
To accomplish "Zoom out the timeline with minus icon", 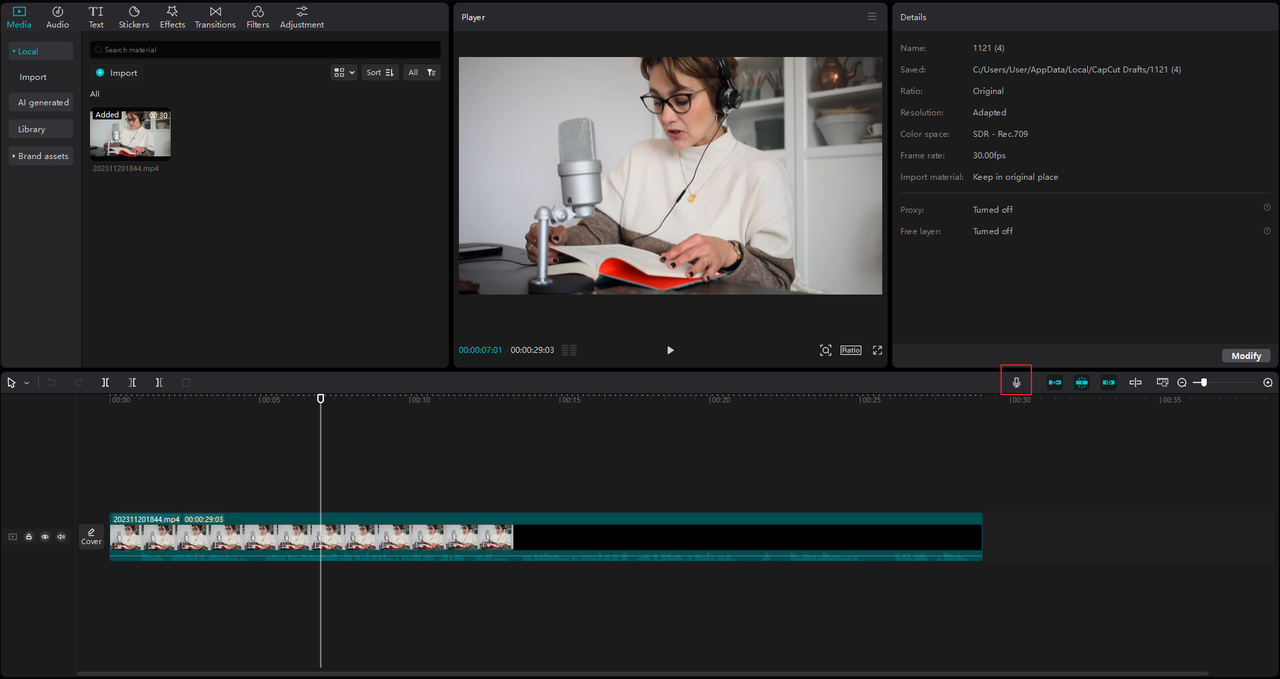I will (x=1182, y=383).
